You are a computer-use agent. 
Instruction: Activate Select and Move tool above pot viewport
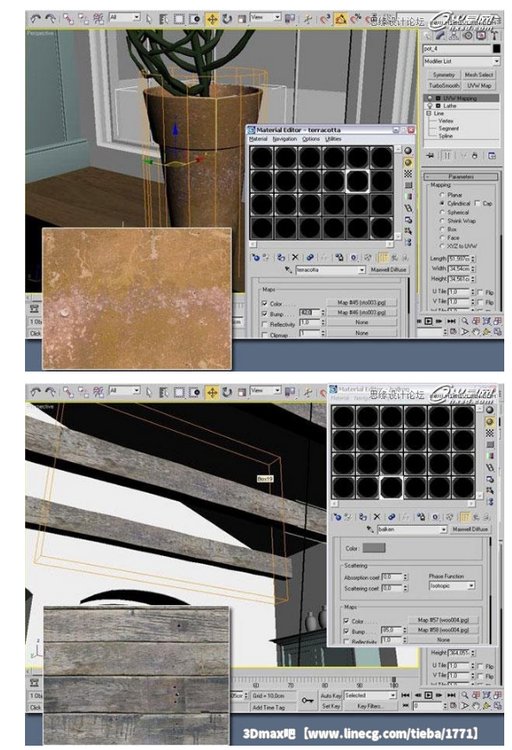[x=211, y=19]
